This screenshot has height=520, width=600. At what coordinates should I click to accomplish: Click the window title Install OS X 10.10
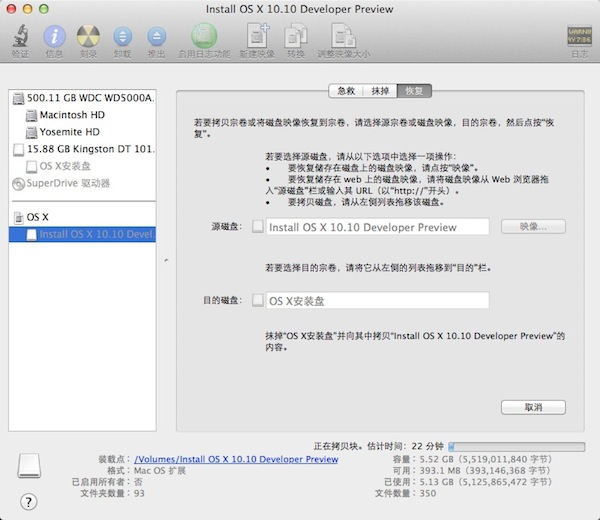(299, 9)
